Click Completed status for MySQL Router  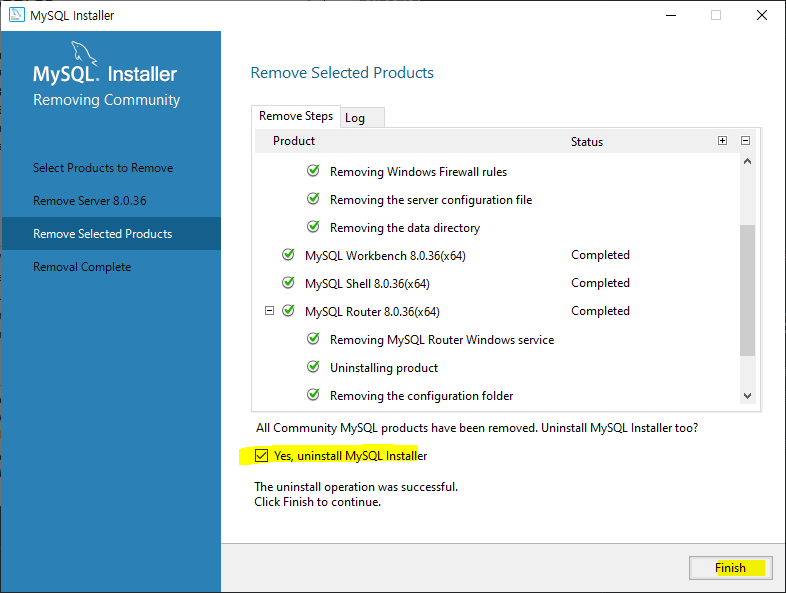(x=600, y=311)
